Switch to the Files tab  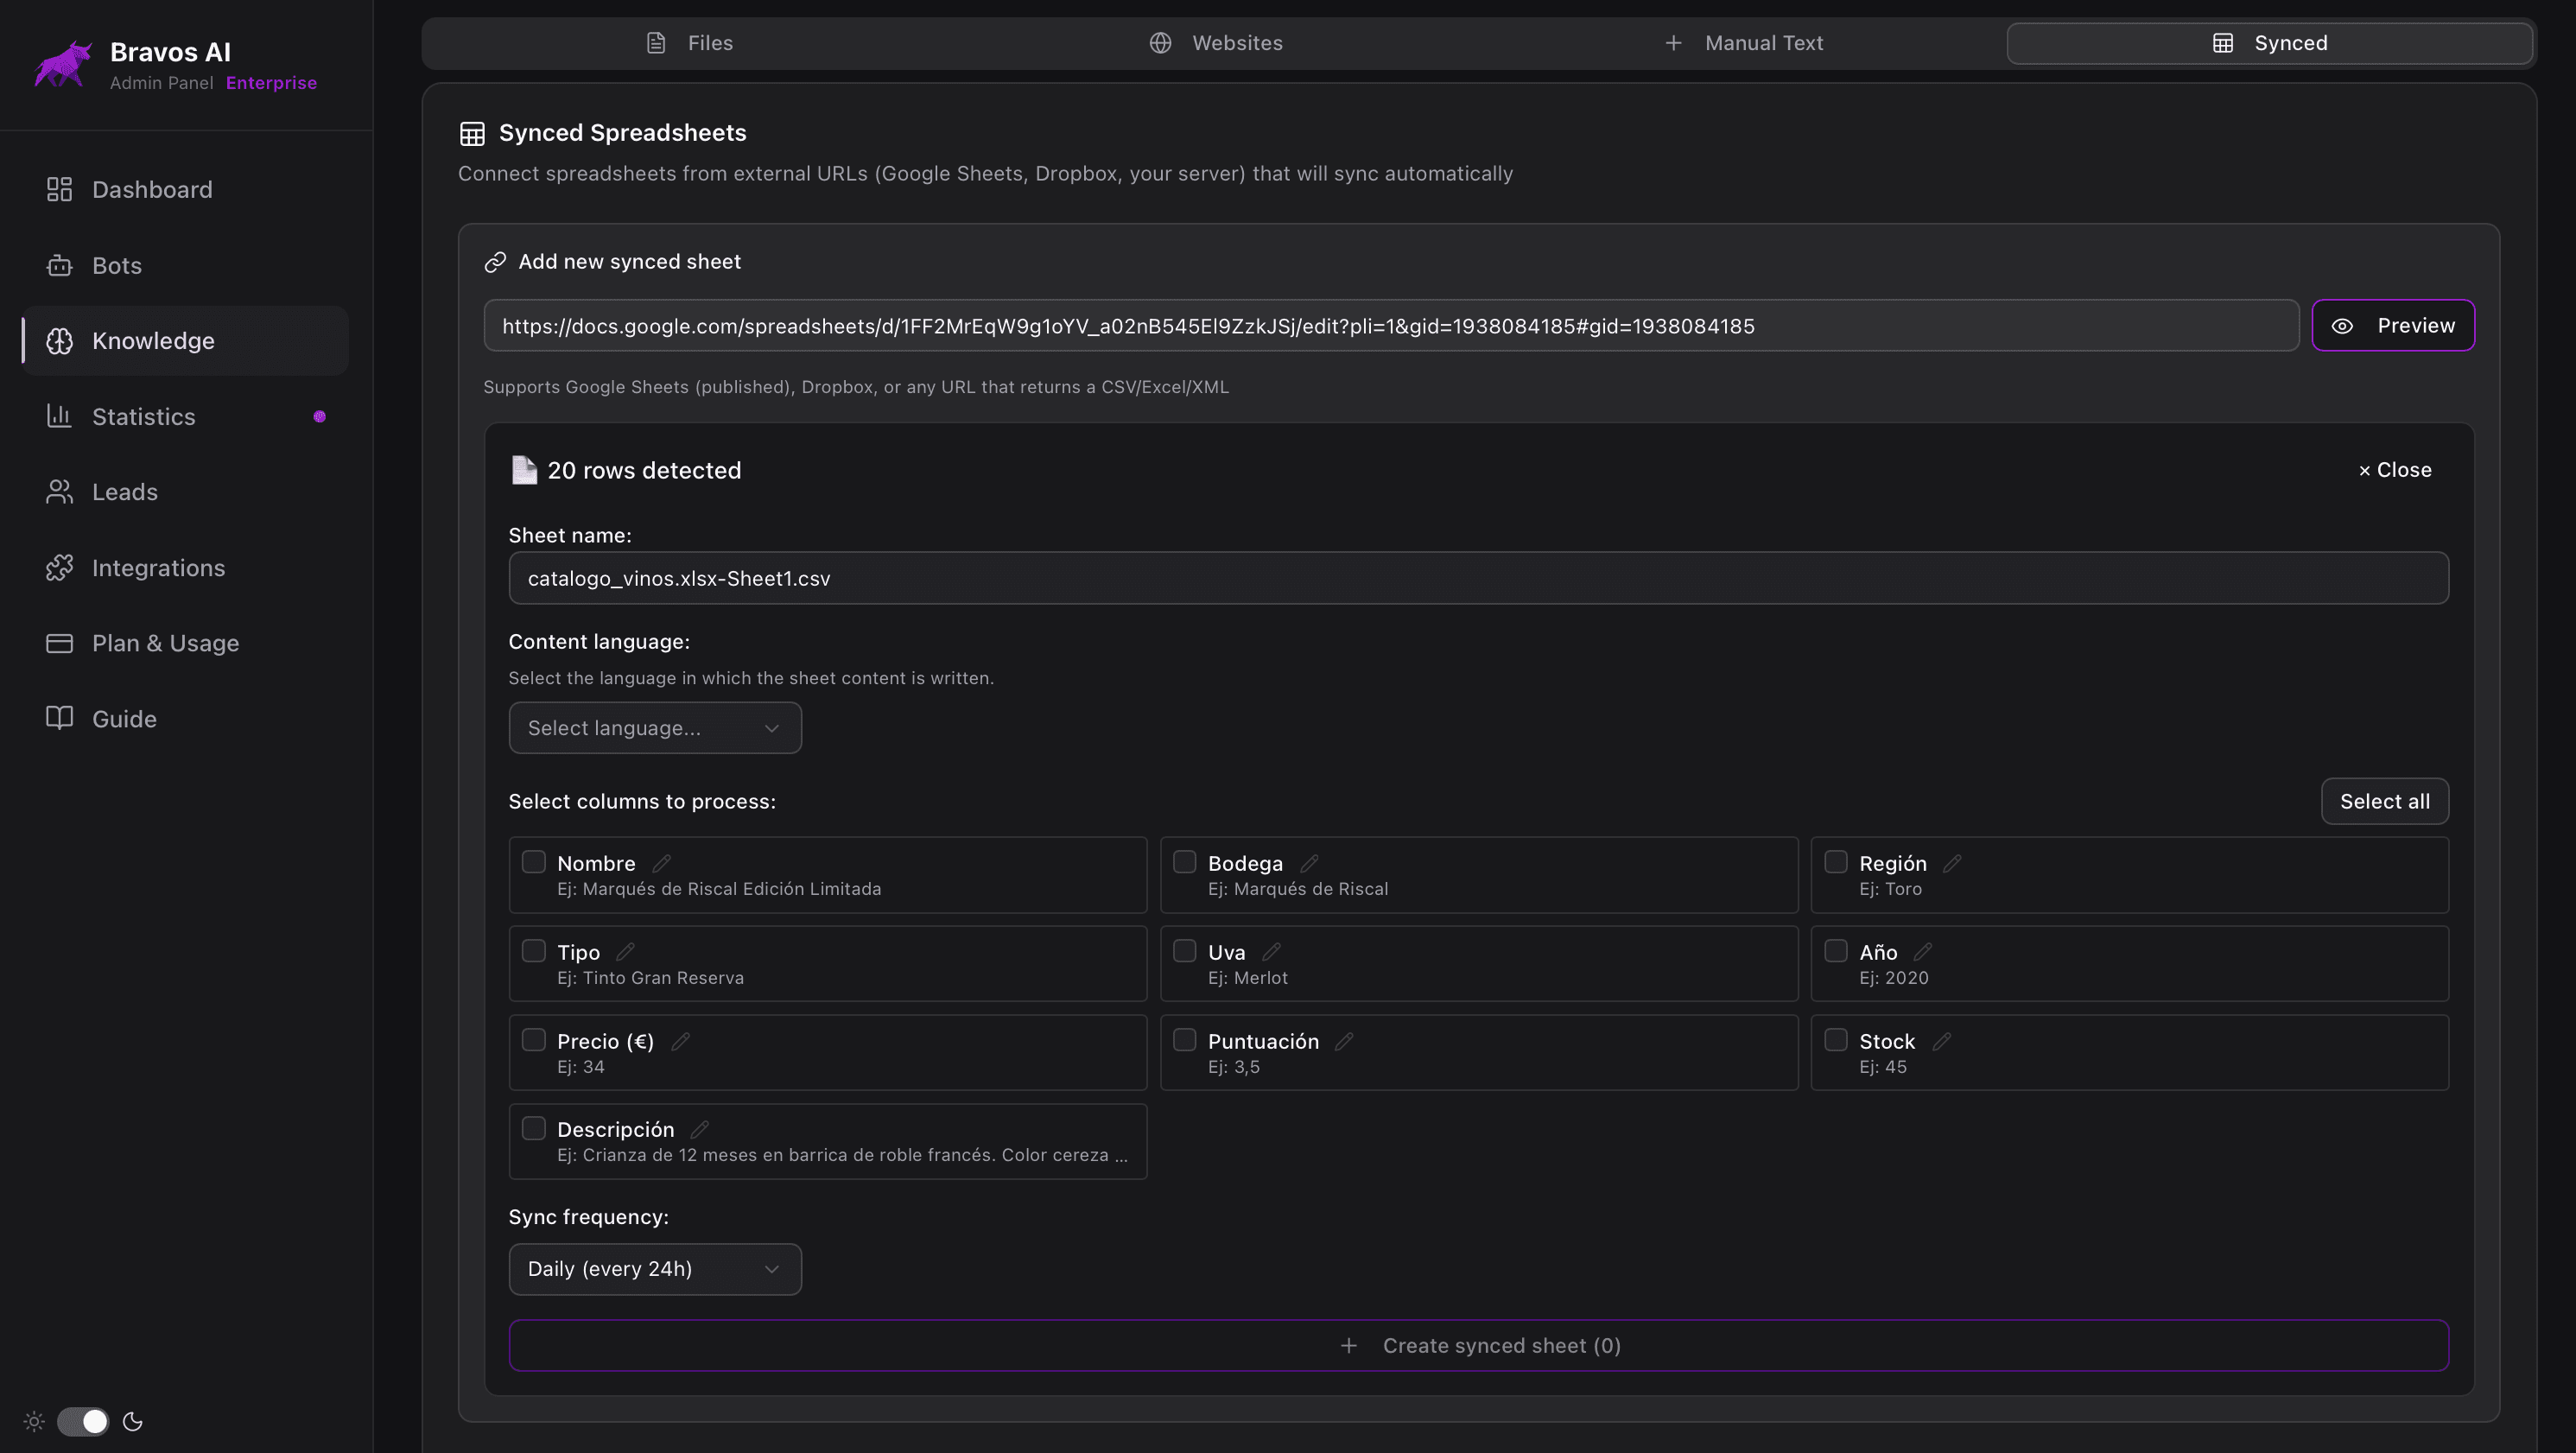point(689,43)
